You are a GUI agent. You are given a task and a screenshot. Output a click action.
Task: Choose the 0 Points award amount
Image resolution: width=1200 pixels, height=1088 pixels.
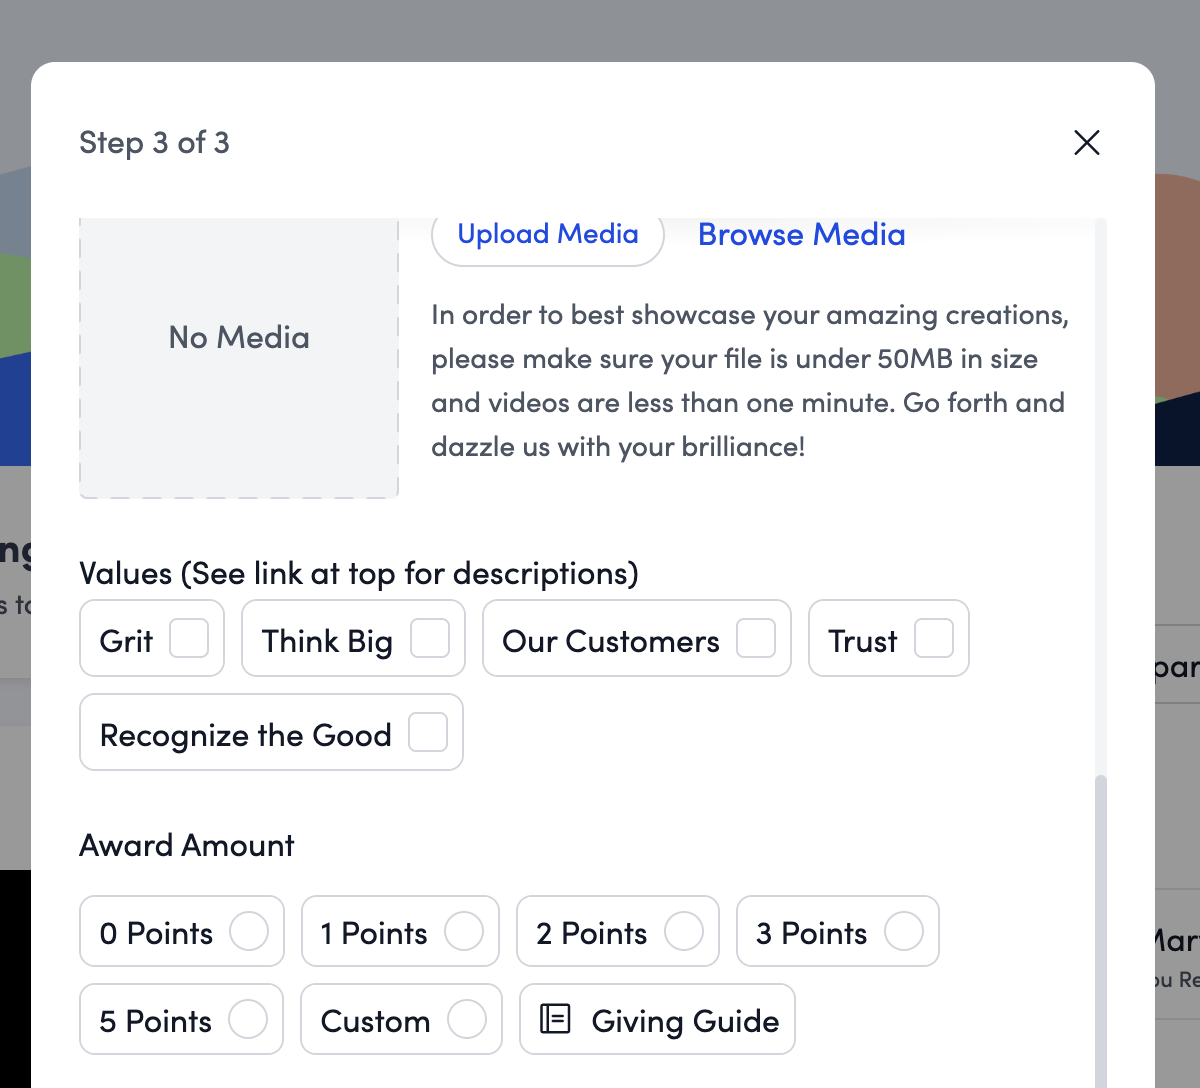click(x=249, y=931)
